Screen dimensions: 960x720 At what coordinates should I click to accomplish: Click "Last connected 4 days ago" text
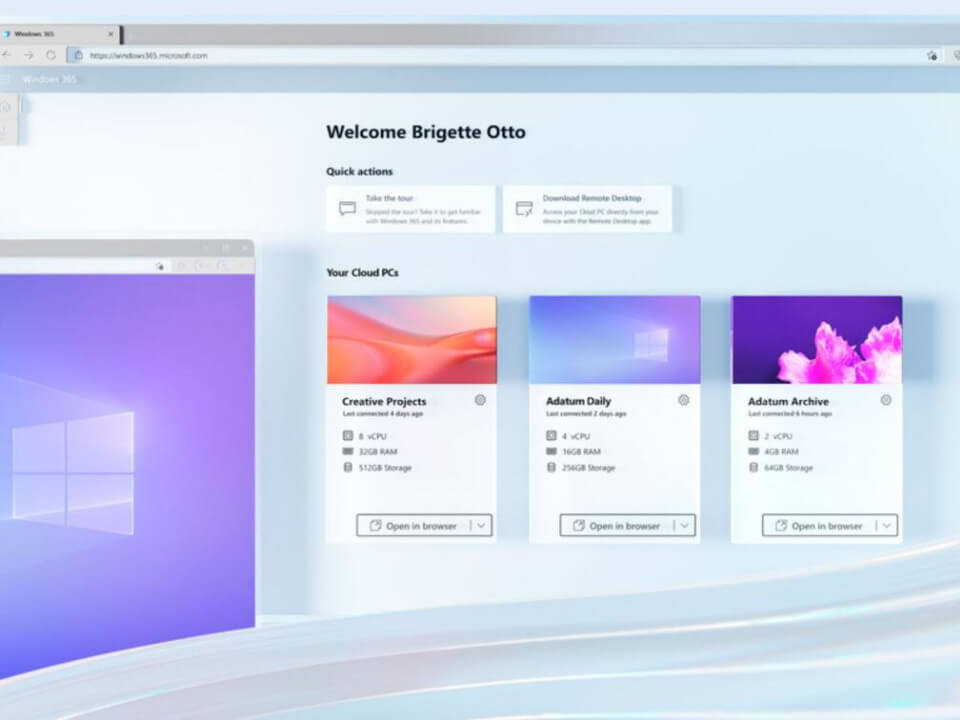383,414
